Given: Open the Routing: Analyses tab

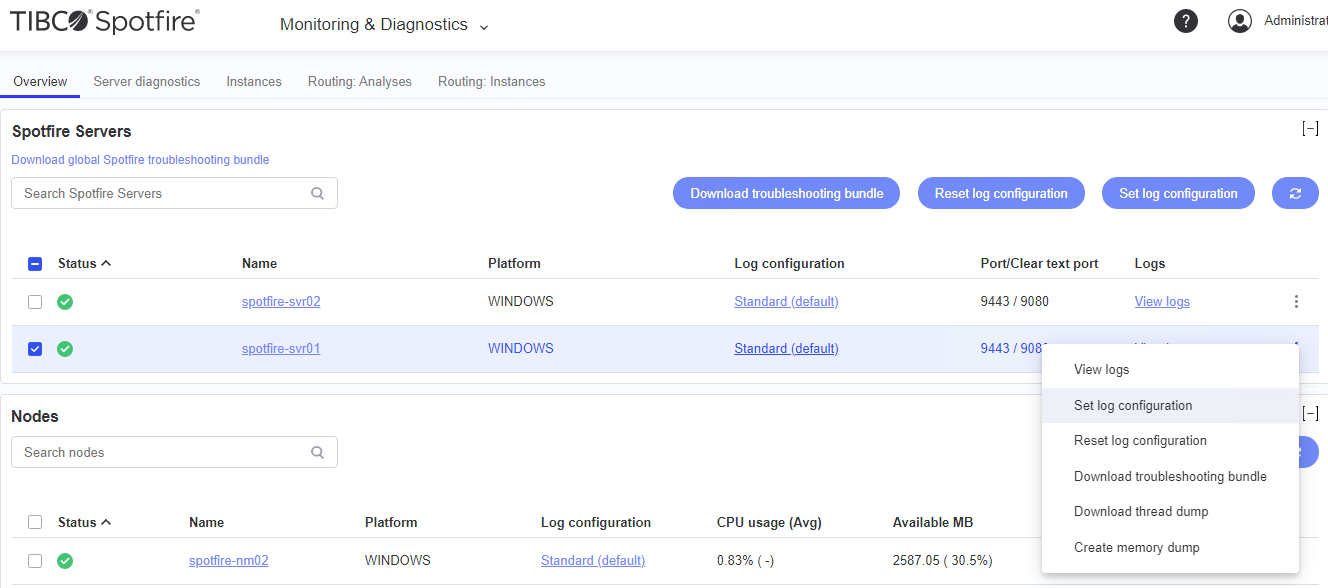Looking at the screenshot, I should point(360,81).
